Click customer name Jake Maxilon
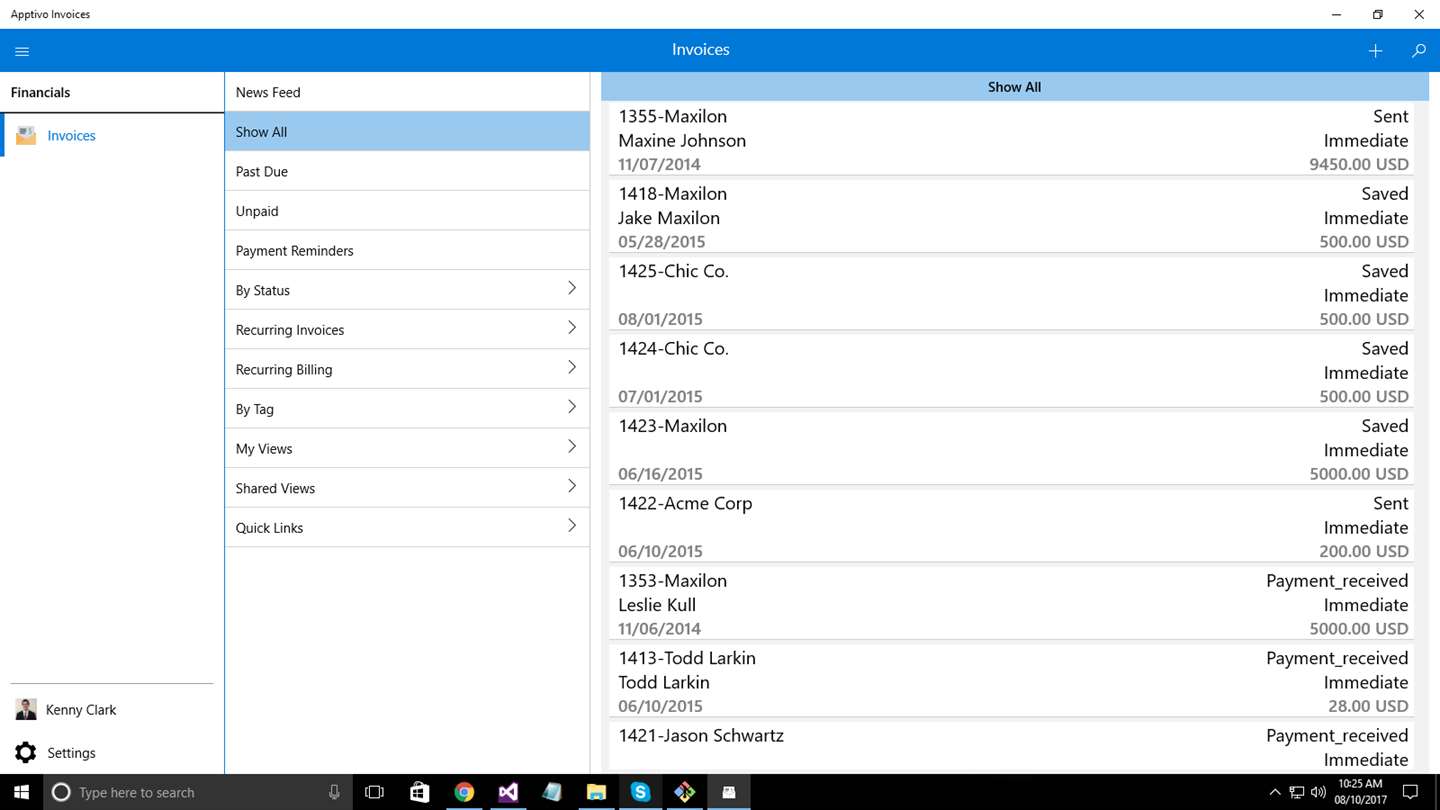This screenshot has height=810, width=1440. [x=669, y=218]
